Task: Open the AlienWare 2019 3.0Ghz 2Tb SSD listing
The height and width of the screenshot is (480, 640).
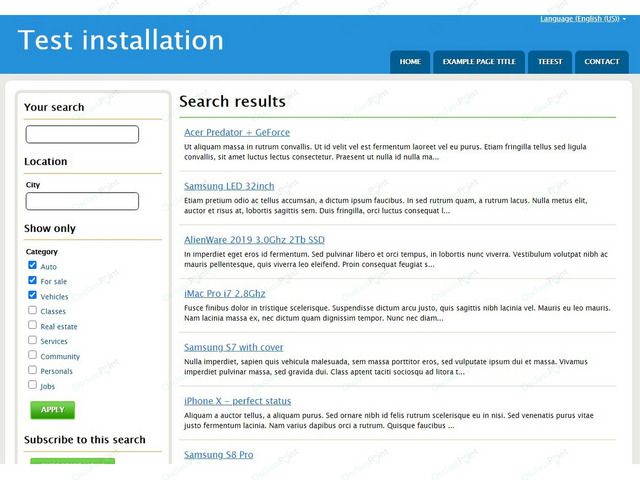Action: pos(254,240)
